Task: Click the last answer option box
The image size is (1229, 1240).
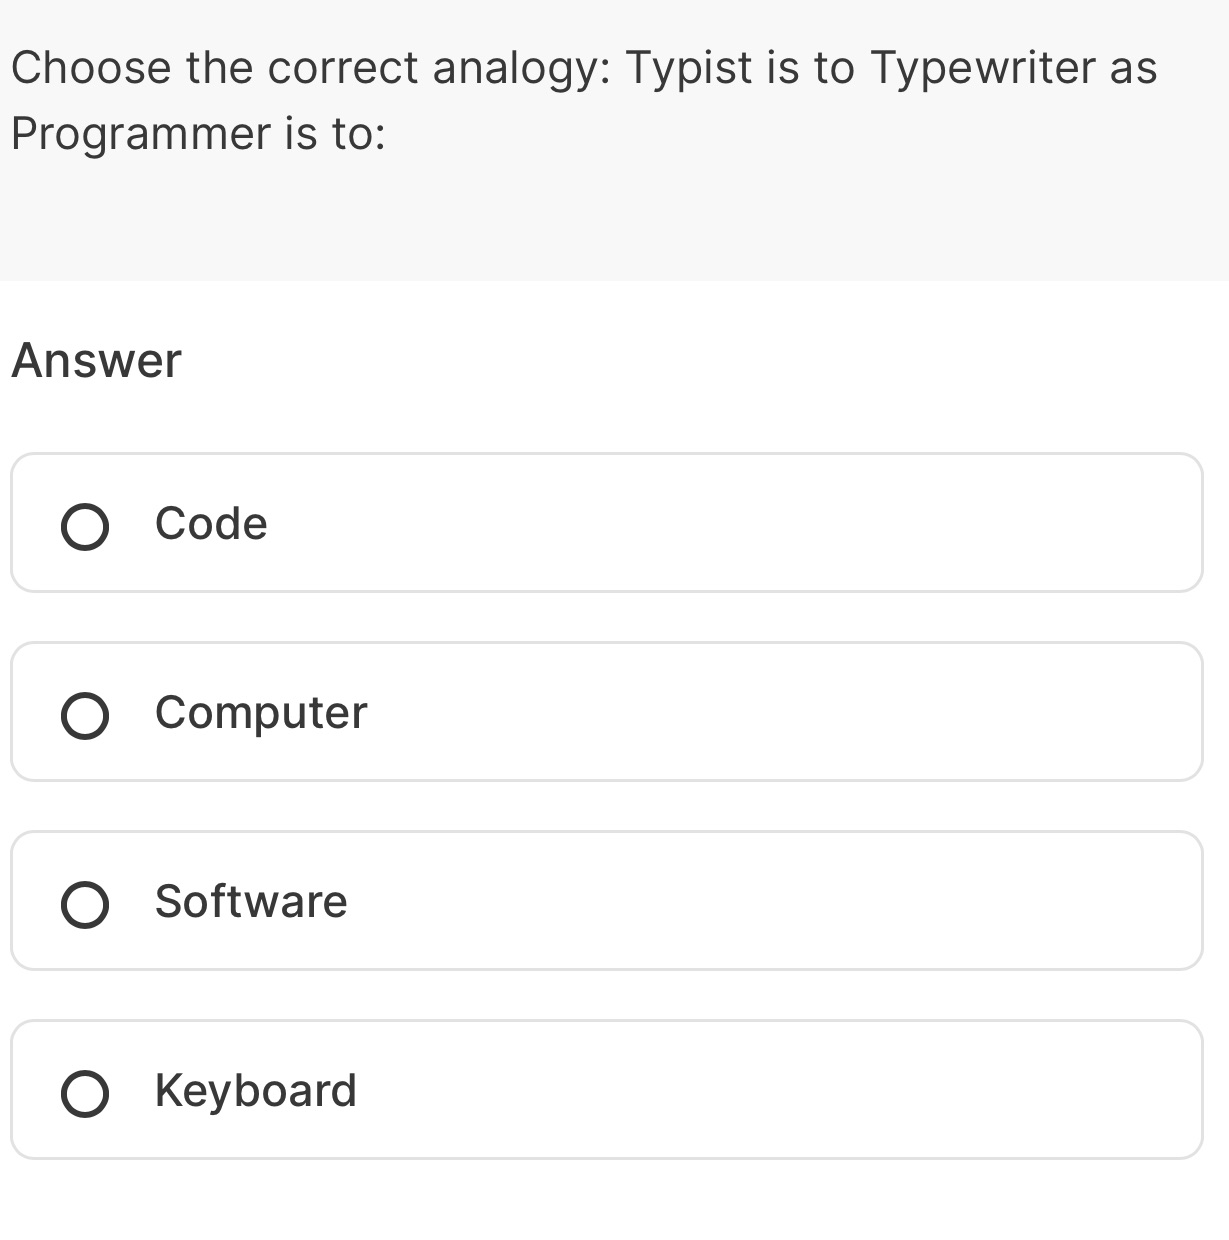Action: point(606,1091)
